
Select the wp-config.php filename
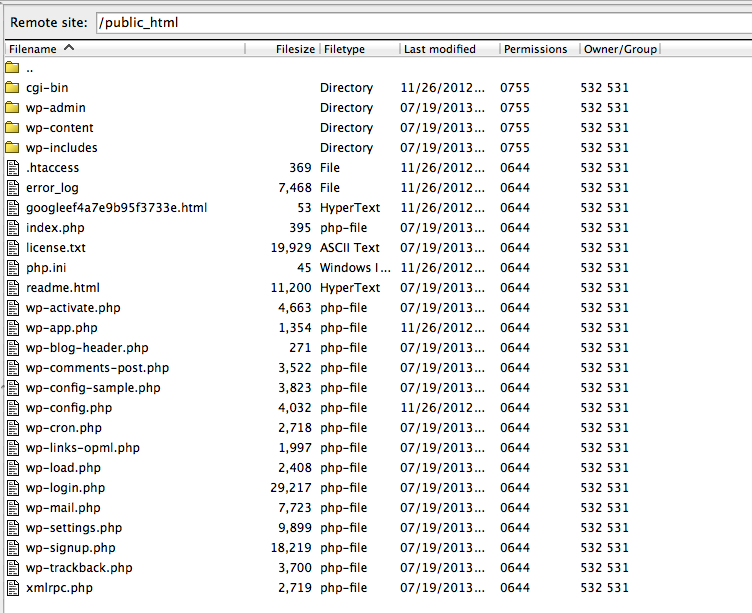[69, 408]
